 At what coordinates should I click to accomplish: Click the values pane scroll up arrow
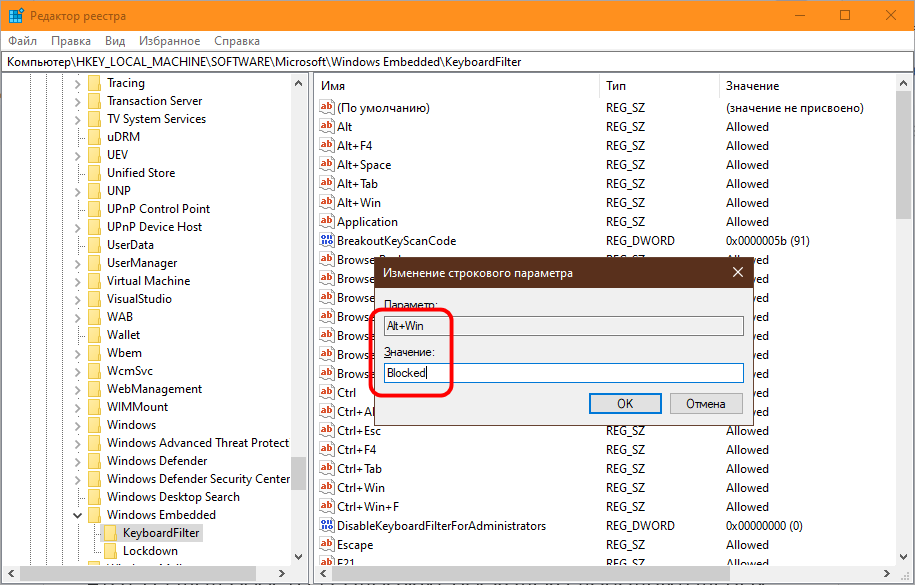904,83
